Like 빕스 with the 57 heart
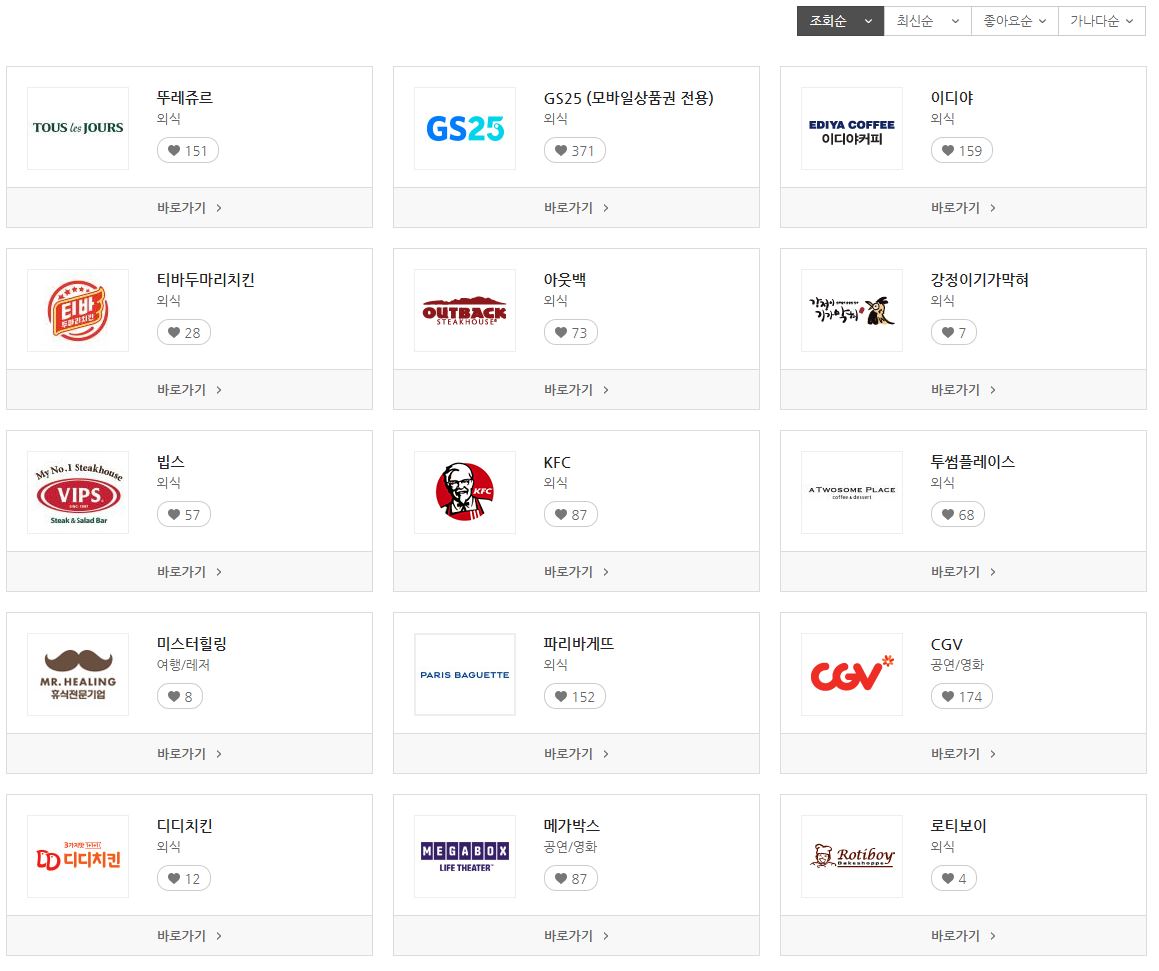Viewport: 1159px width, 971px height. point(184,514)
